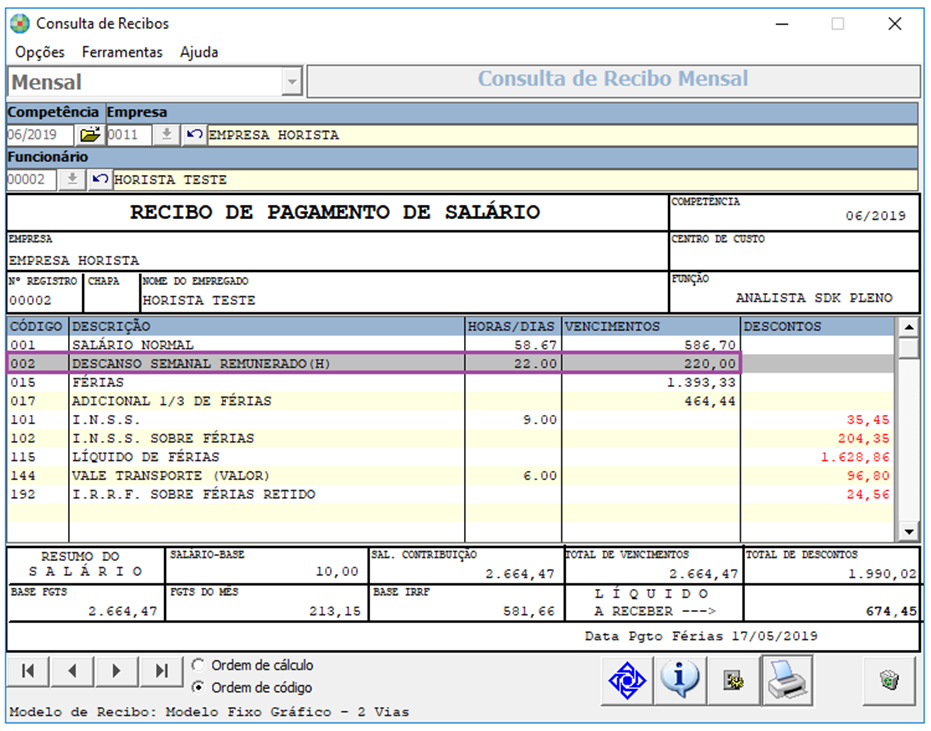
Task: Select the ADICIONAL 1/3 DE FÉRIAS row
Action: click(x=450, y=401)
